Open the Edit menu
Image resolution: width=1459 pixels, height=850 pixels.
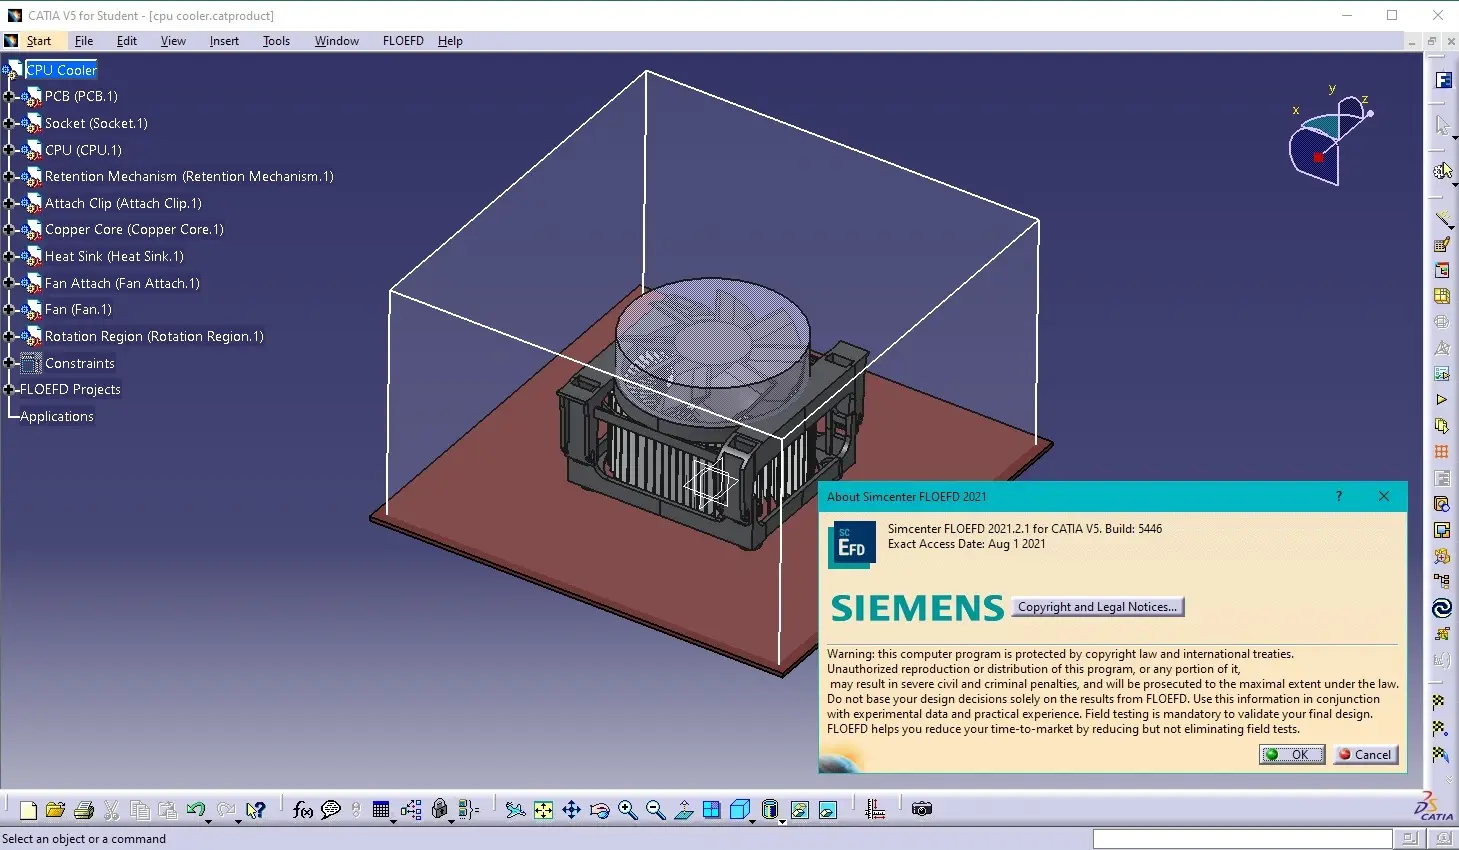click(127, 41)
